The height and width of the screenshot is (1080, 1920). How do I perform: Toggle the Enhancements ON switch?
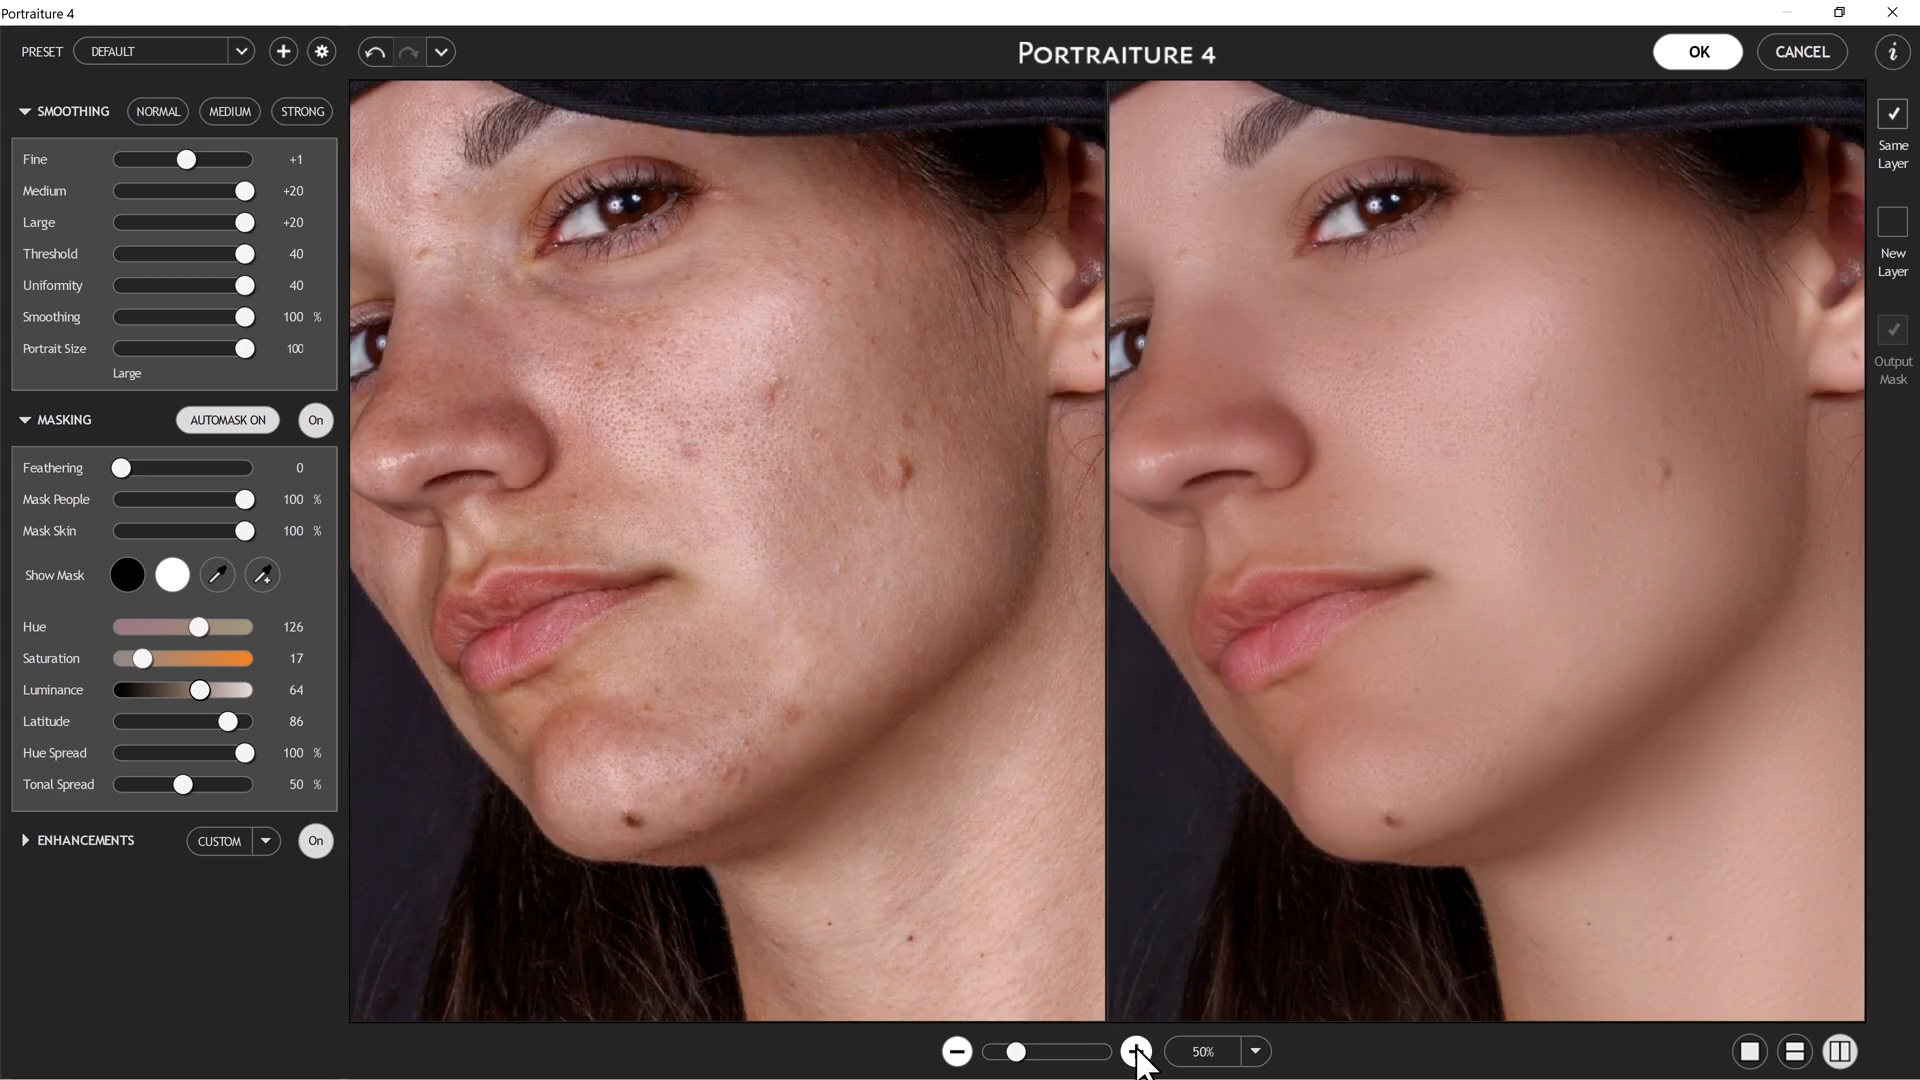pos(314,841)
